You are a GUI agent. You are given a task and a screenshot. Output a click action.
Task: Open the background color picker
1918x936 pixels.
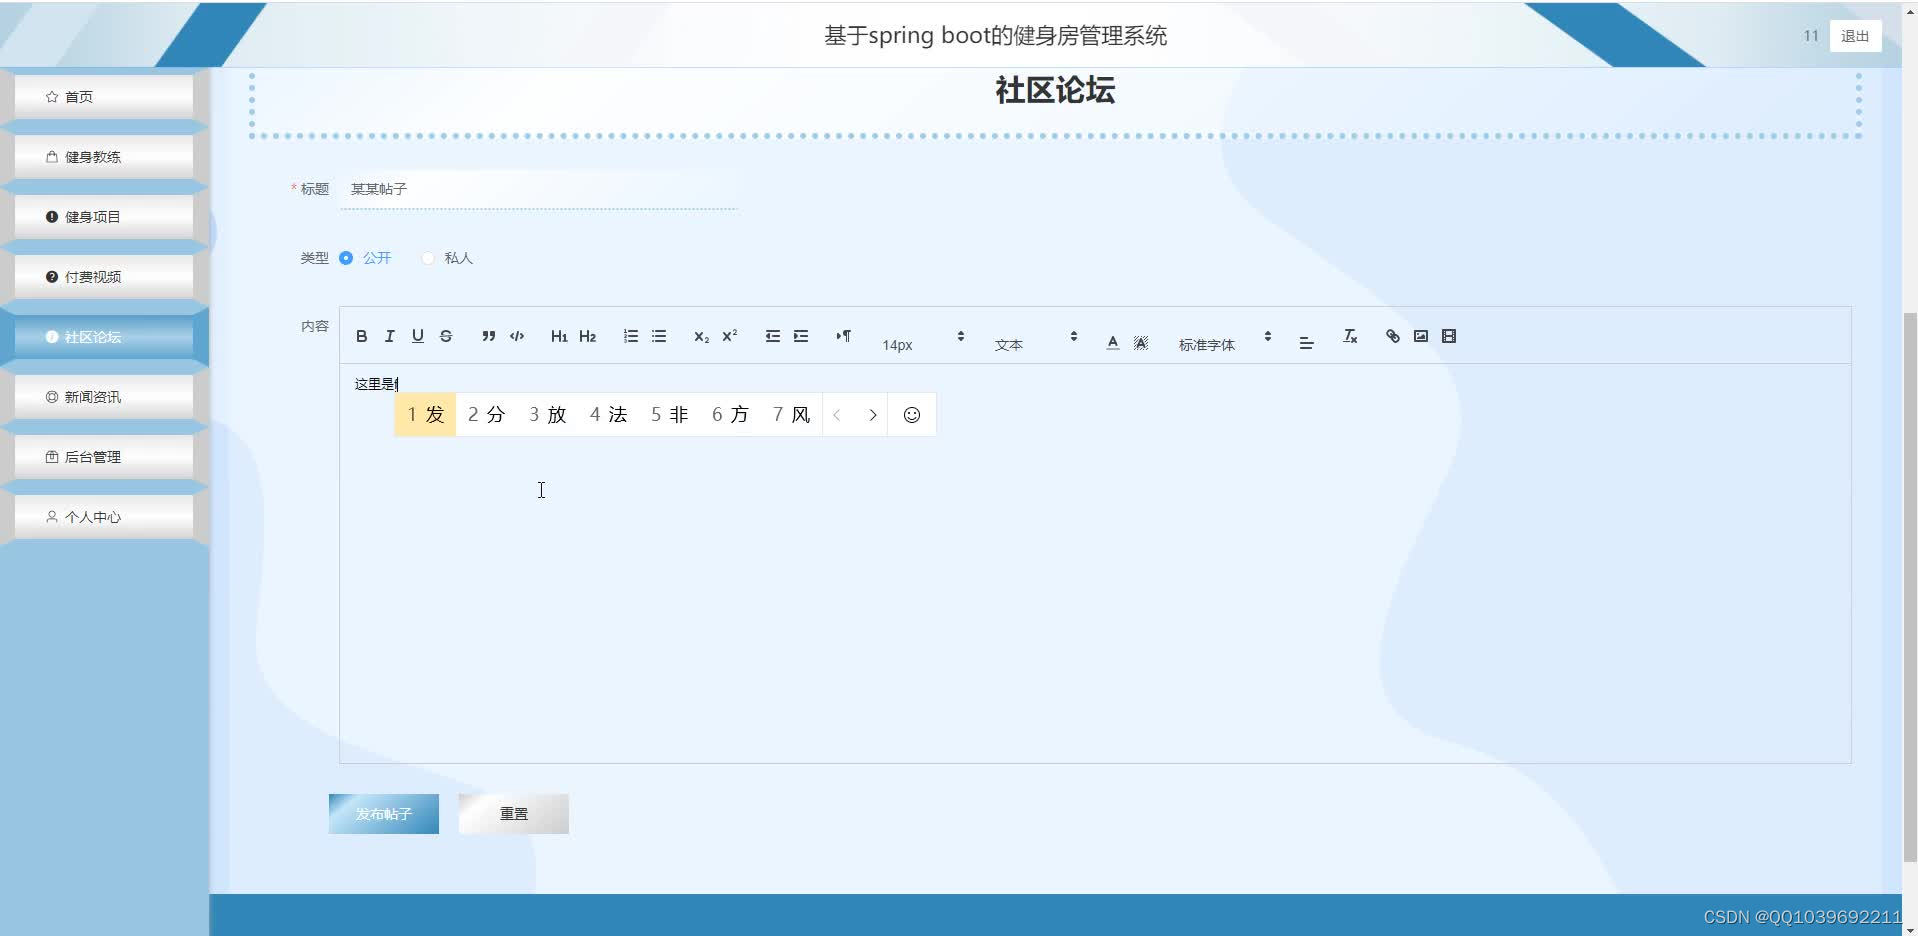(1140, 342)
